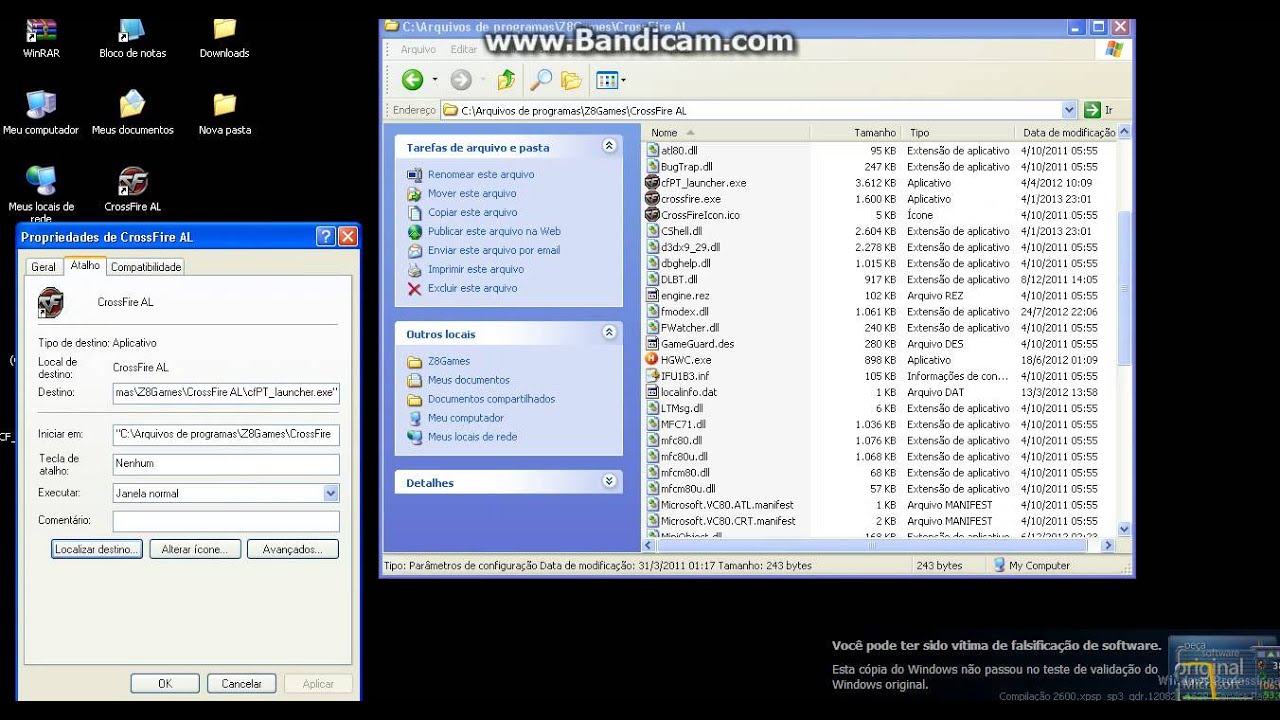Click OK in properties dialog
Screen dimensions: 1280x720
pyautogui.click(x=165, y=684)
